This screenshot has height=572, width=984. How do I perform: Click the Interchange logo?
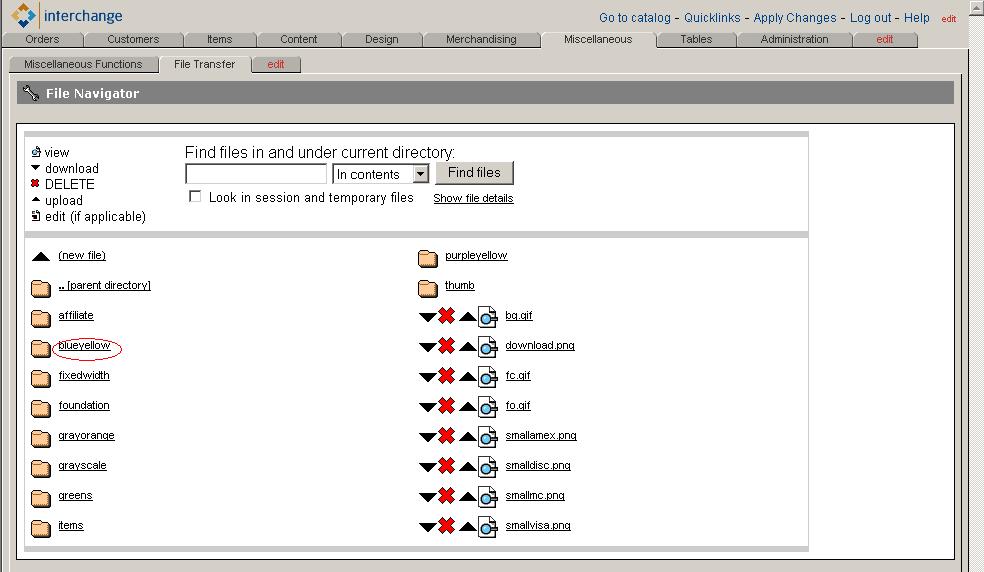point(67,16)
